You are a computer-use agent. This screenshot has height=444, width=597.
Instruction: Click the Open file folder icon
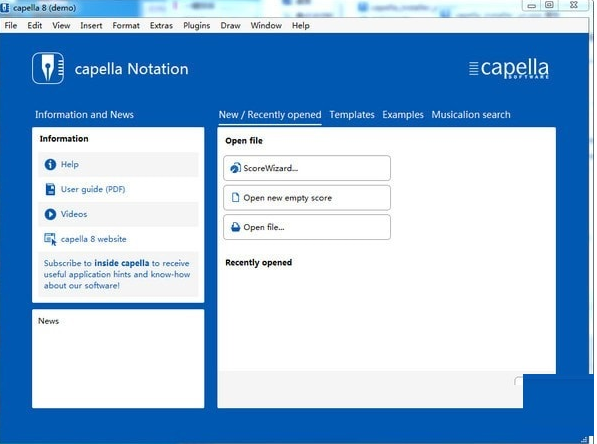coord(236,227)
